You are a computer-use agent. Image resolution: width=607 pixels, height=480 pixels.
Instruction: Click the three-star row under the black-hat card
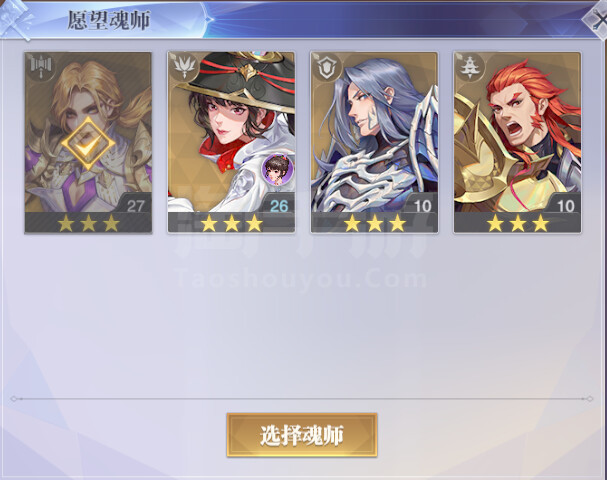click(231, 223)
